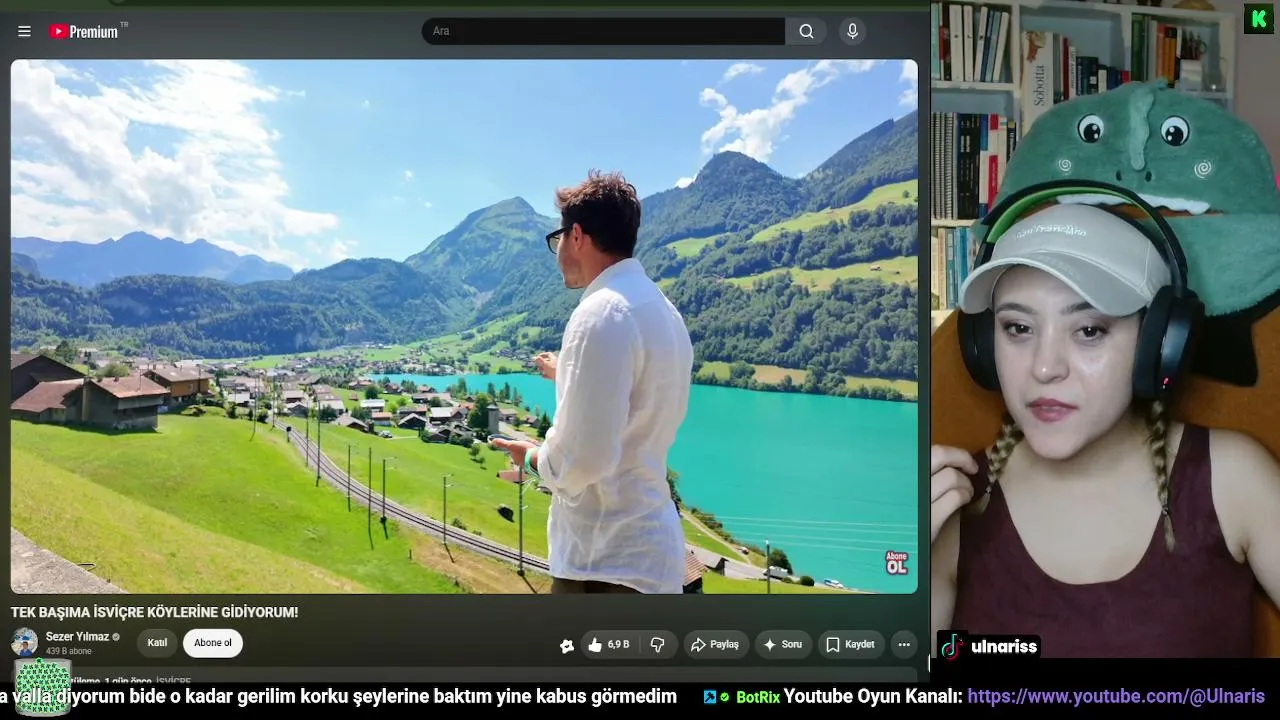Open the video title 'TEK BAŞIMA İSVİÇRE KÖYLERİNE GİDİYORUM!'
This screenshot has width=1280, height=720.
coord(154,612)
